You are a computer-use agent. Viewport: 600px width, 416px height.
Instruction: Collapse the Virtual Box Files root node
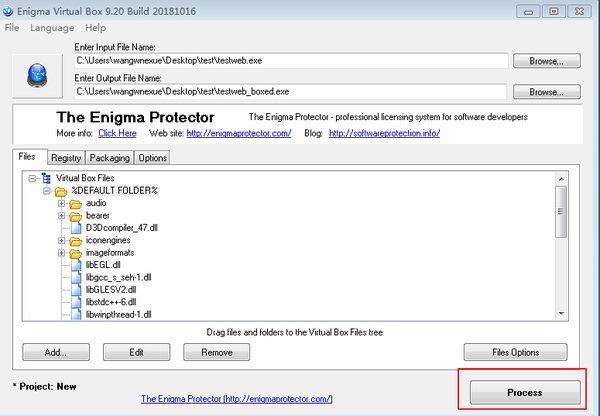32,178
